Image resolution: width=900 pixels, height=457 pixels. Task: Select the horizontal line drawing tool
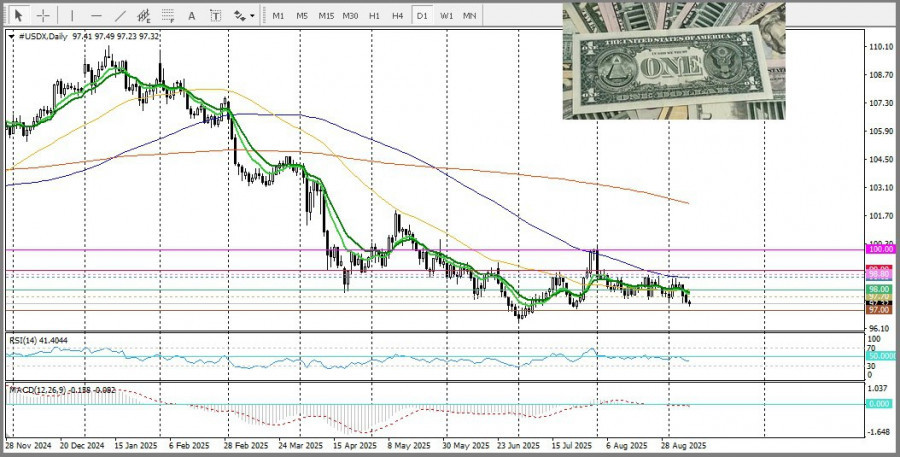coord(96,16)
